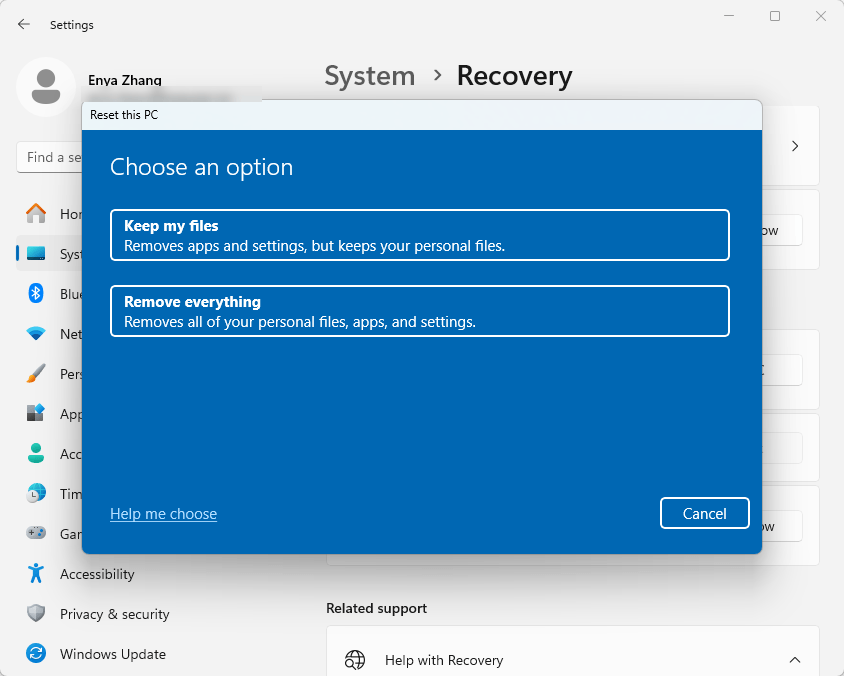Screen dimensions: 844x676
Task: Collapse the Help with Recovery section
Action: click(795, 660)
